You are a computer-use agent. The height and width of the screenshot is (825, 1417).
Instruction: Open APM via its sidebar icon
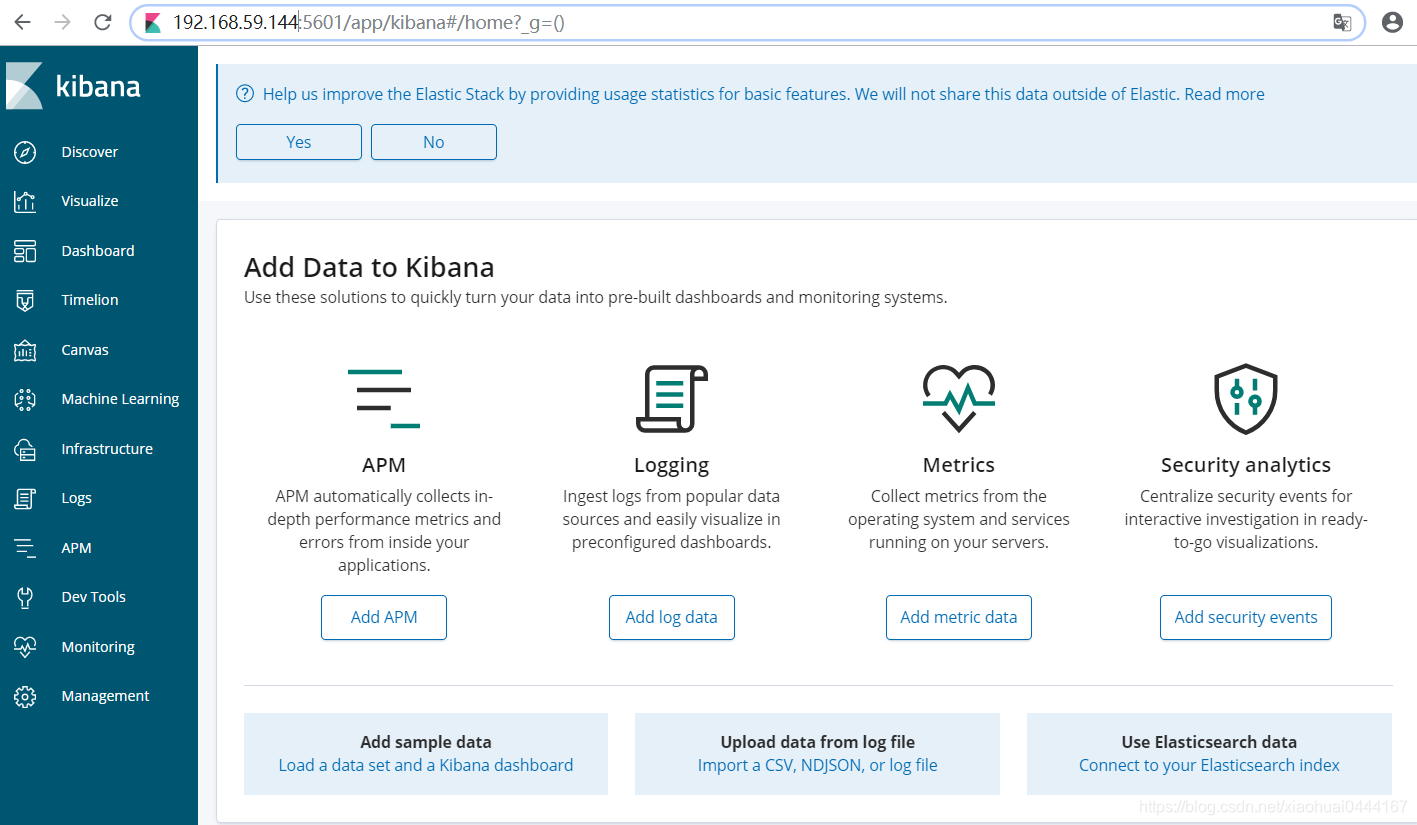25,548
